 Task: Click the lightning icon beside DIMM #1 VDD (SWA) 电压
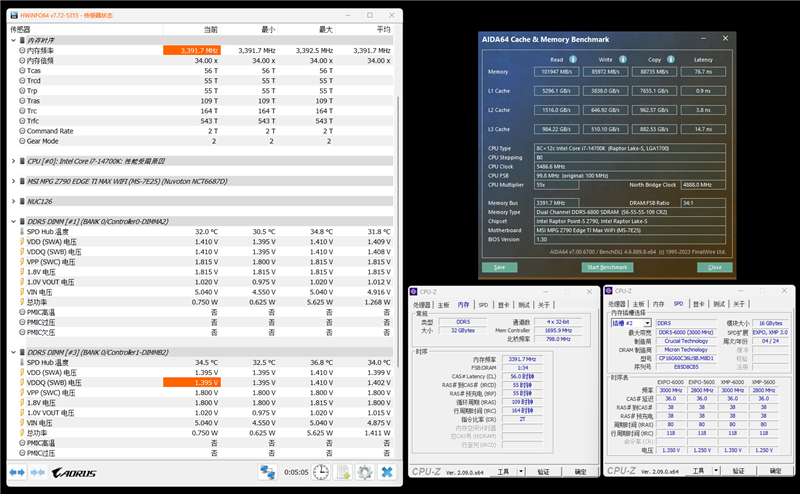pos(22,241)
